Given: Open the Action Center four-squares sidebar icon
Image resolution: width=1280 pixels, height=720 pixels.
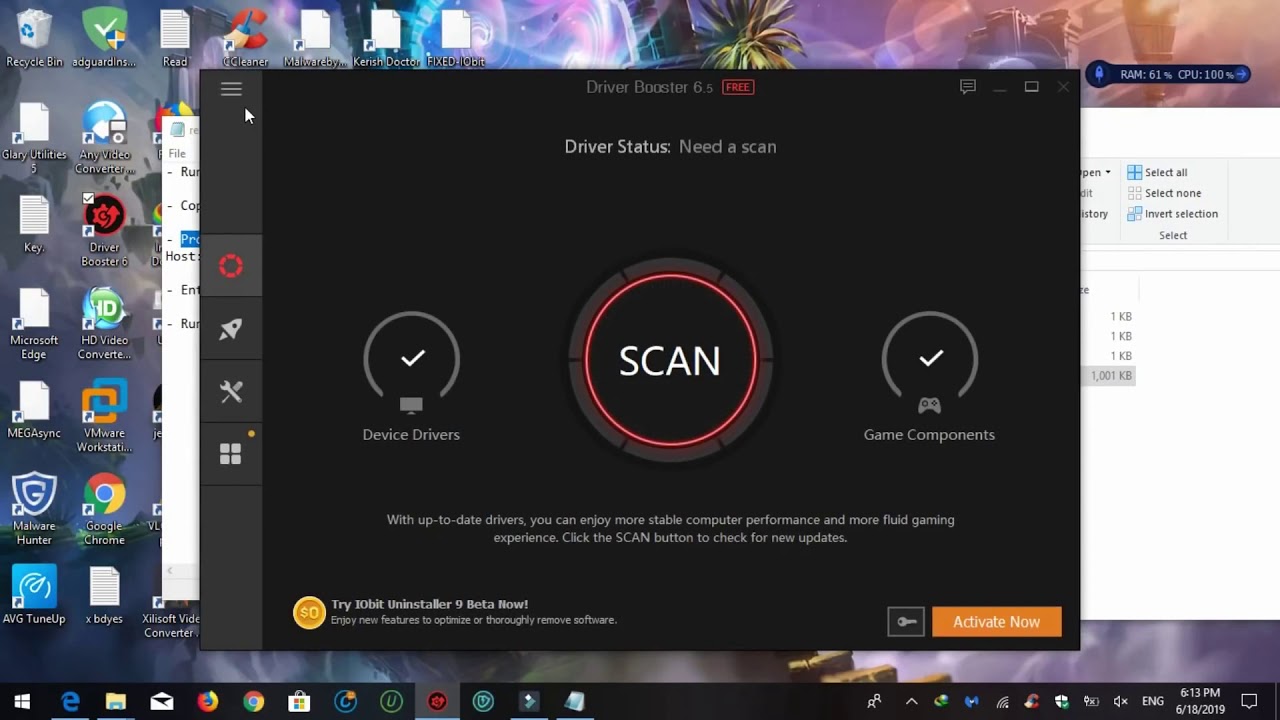Looking at the screenshot, I should (x=231, y=454).
